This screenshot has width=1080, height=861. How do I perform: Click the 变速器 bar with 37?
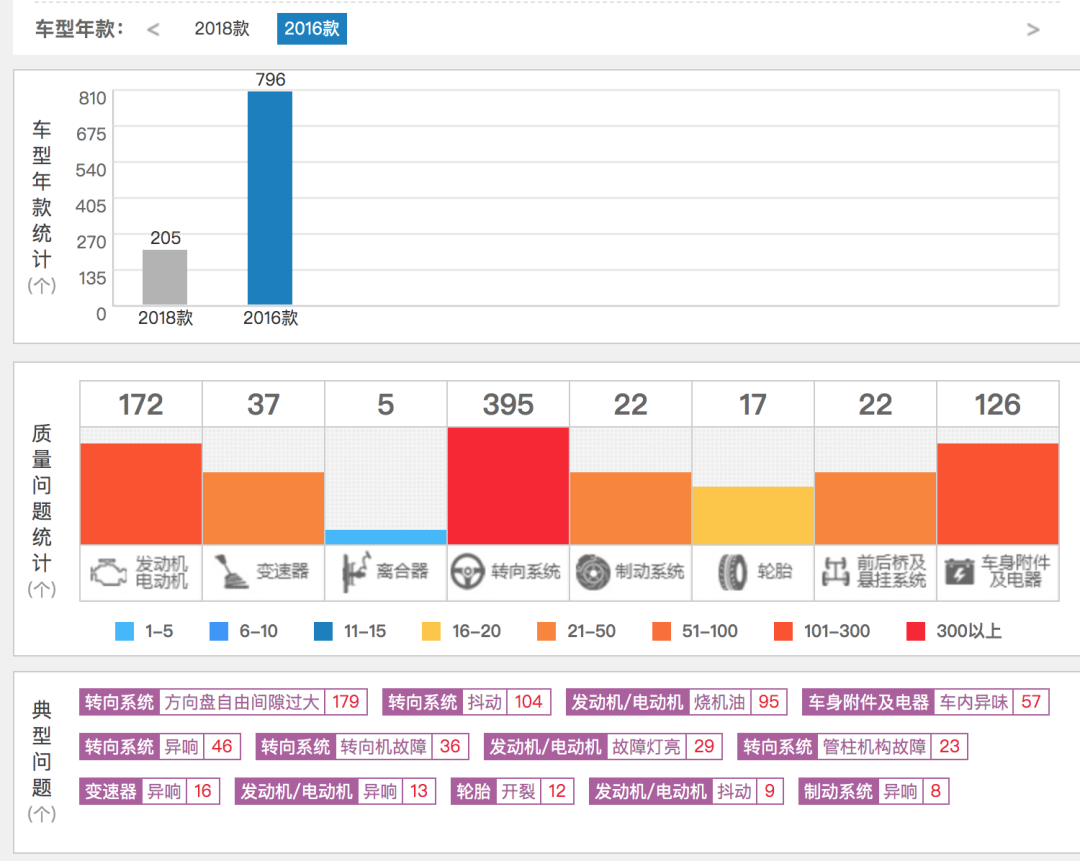(263, 508)
